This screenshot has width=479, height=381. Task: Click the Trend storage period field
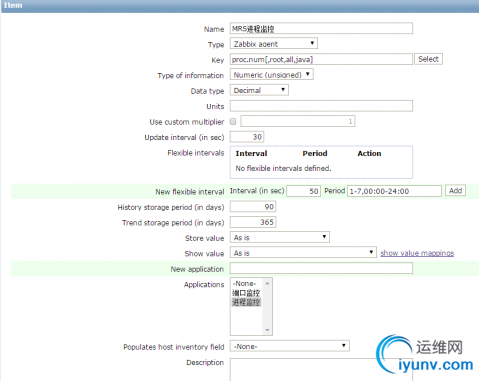[253, 222]
